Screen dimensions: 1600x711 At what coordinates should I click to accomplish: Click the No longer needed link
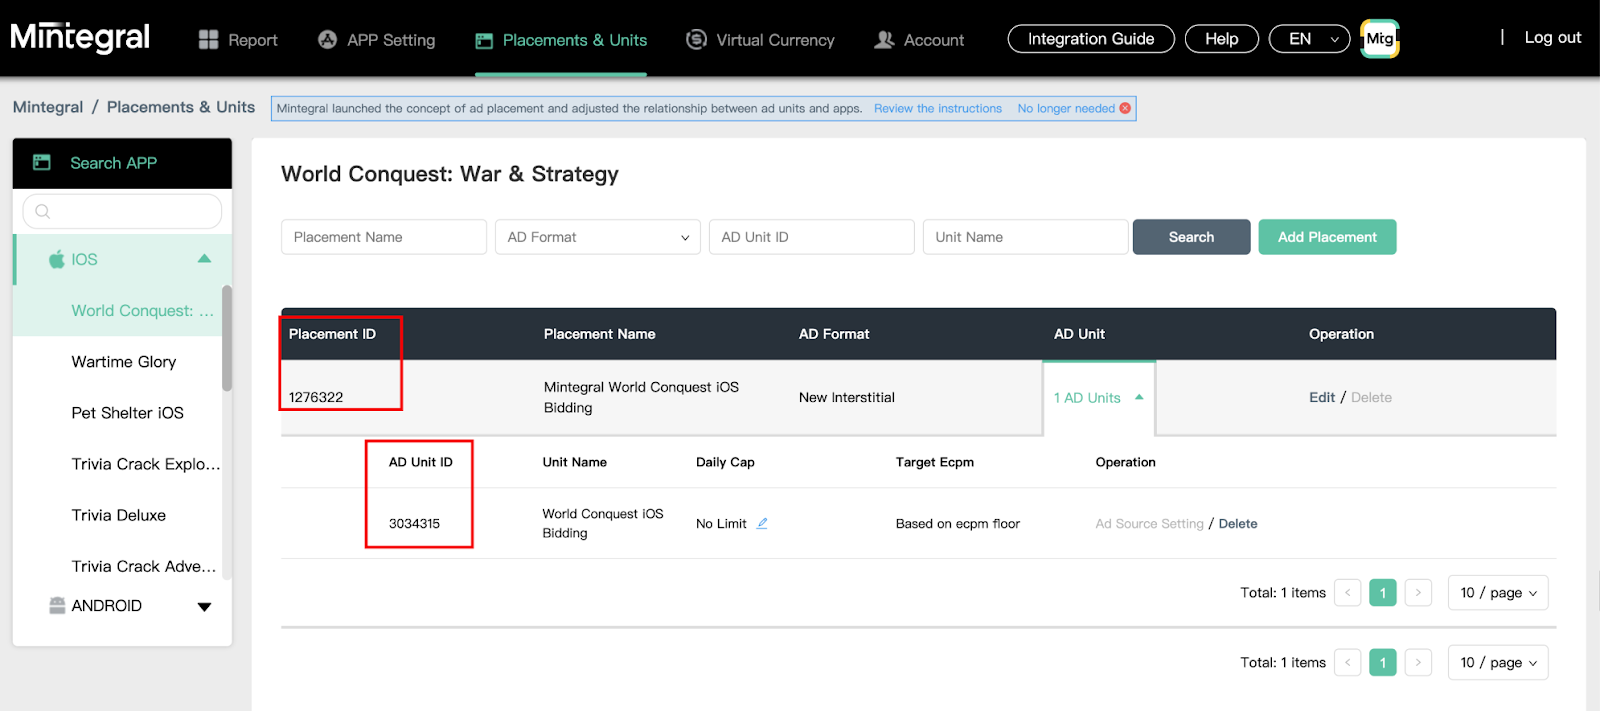click(x=1066, y=108)
